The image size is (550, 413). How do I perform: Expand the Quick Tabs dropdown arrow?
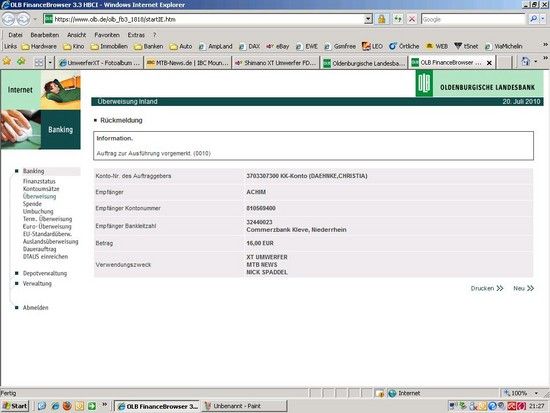tap(50, 62)
